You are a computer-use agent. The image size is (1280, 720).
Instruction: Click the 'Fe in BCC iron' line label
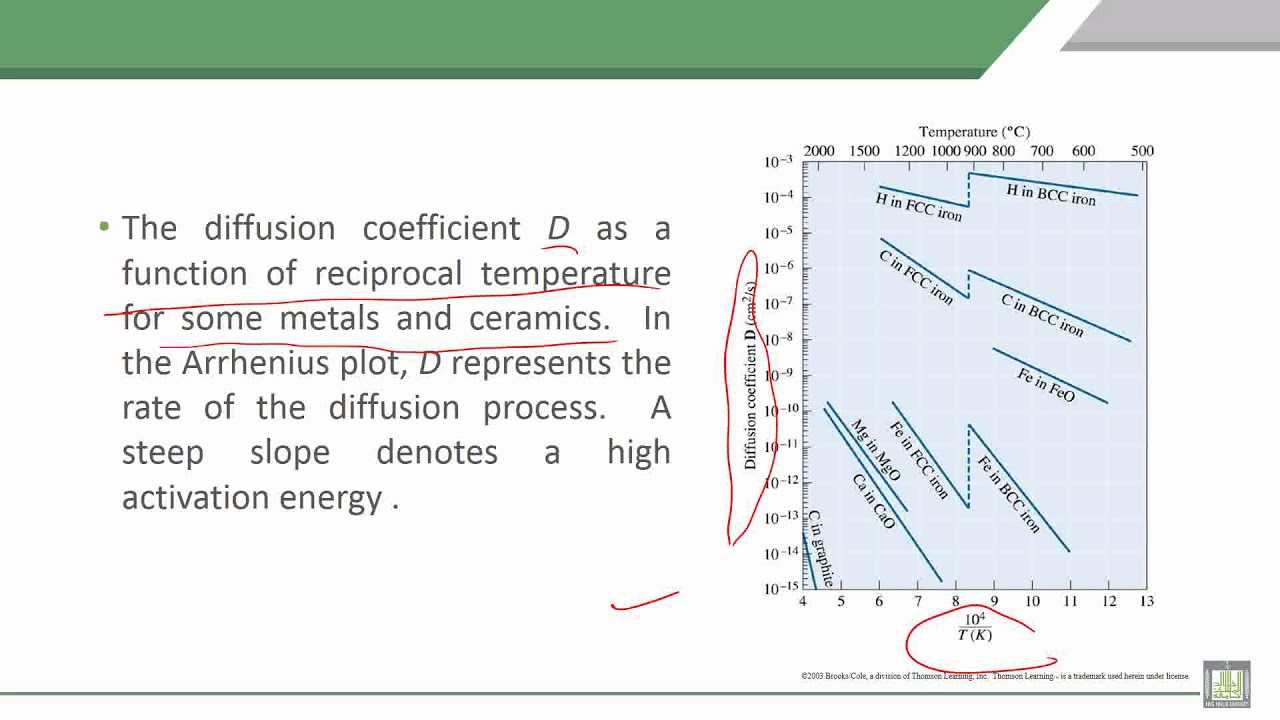[1008, 494]
